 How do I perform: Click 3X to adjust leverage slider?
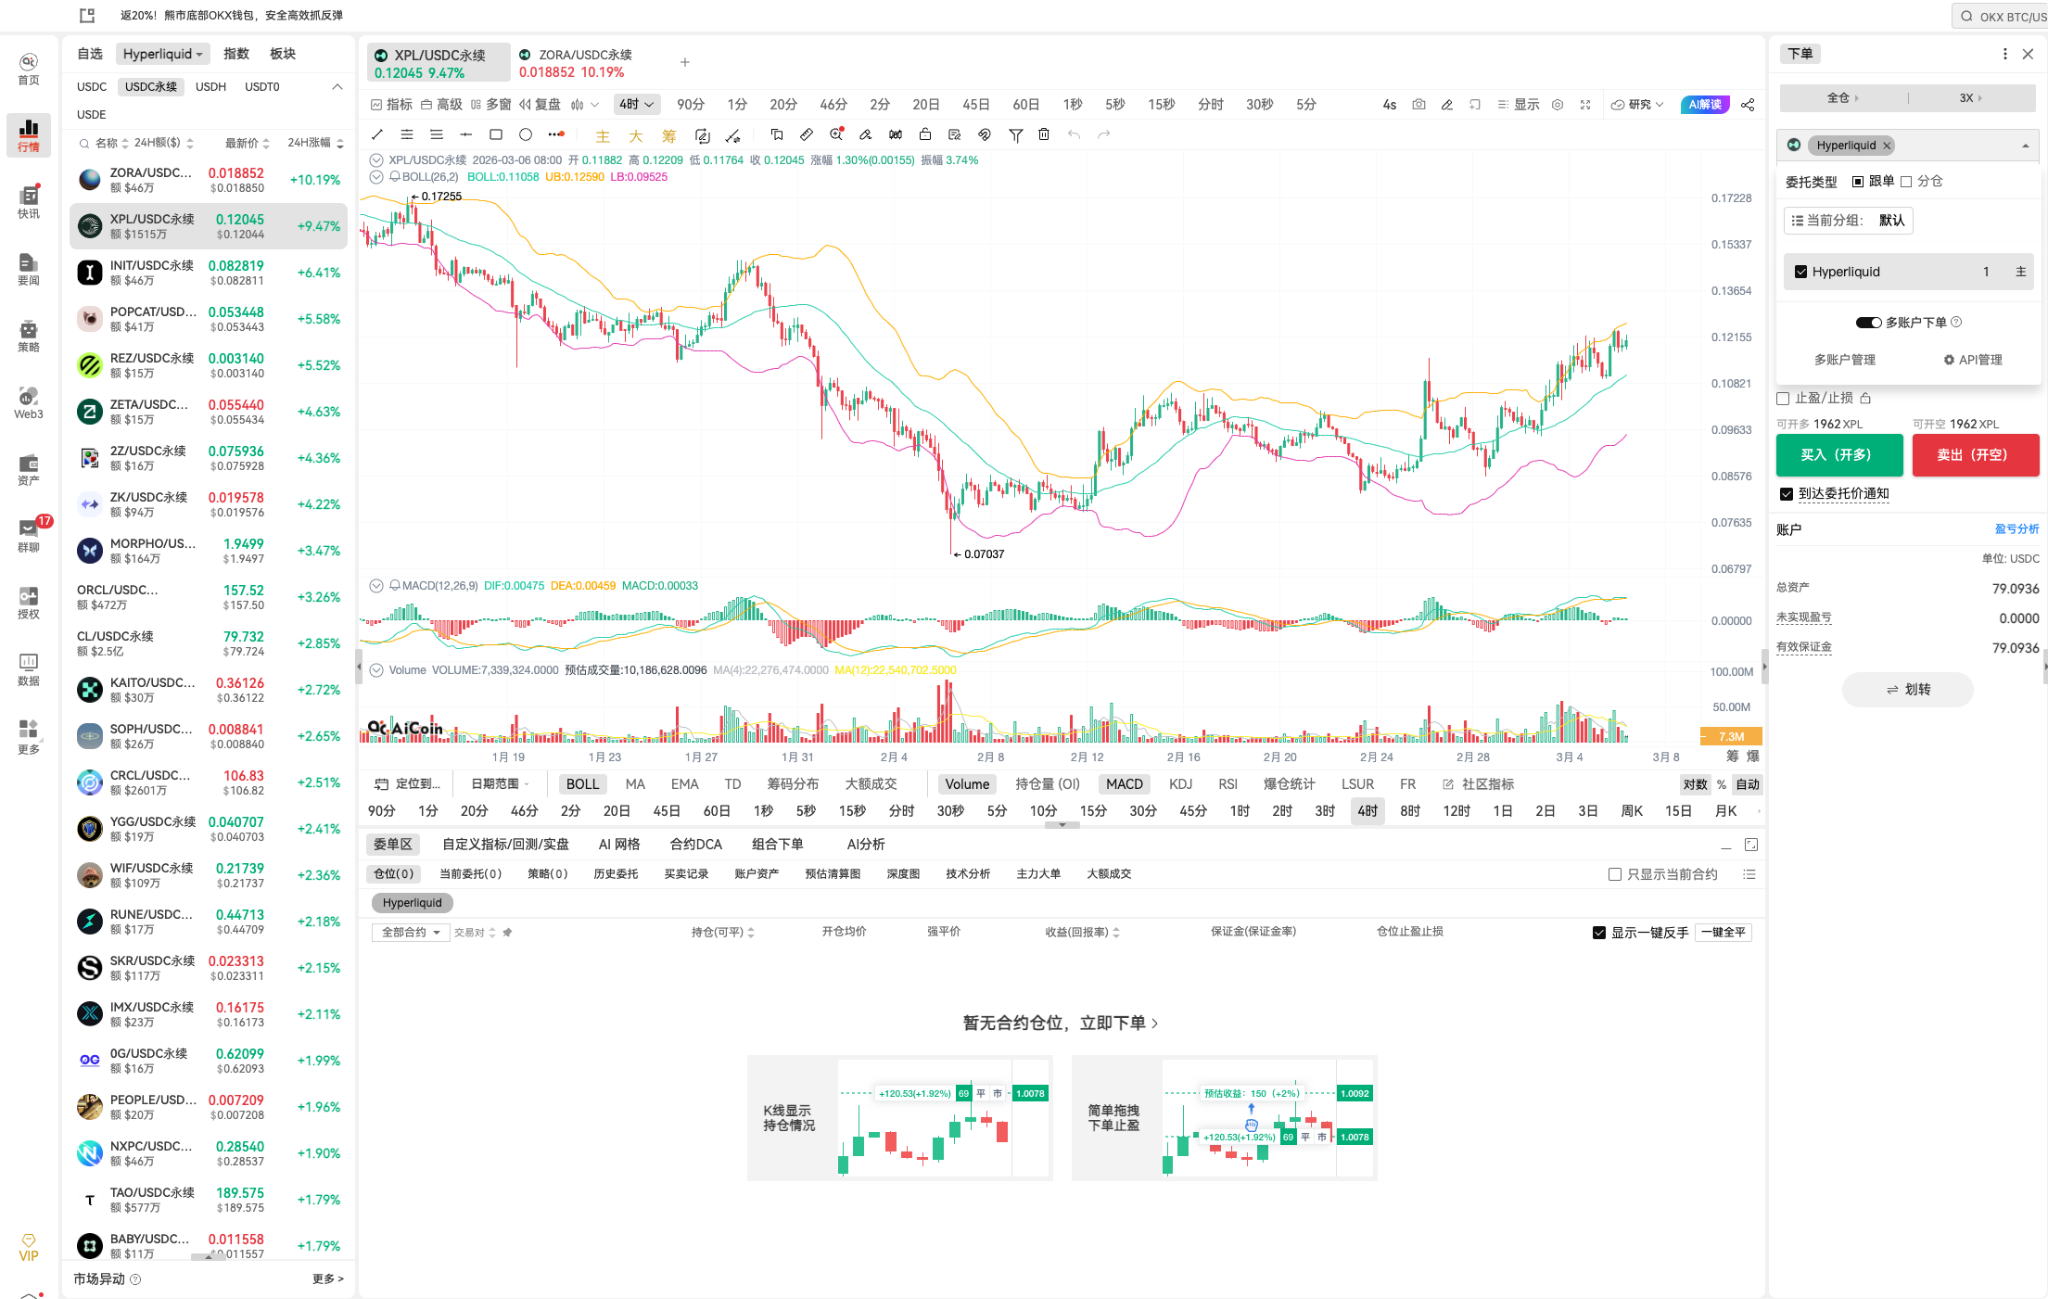click(1966, 98)
